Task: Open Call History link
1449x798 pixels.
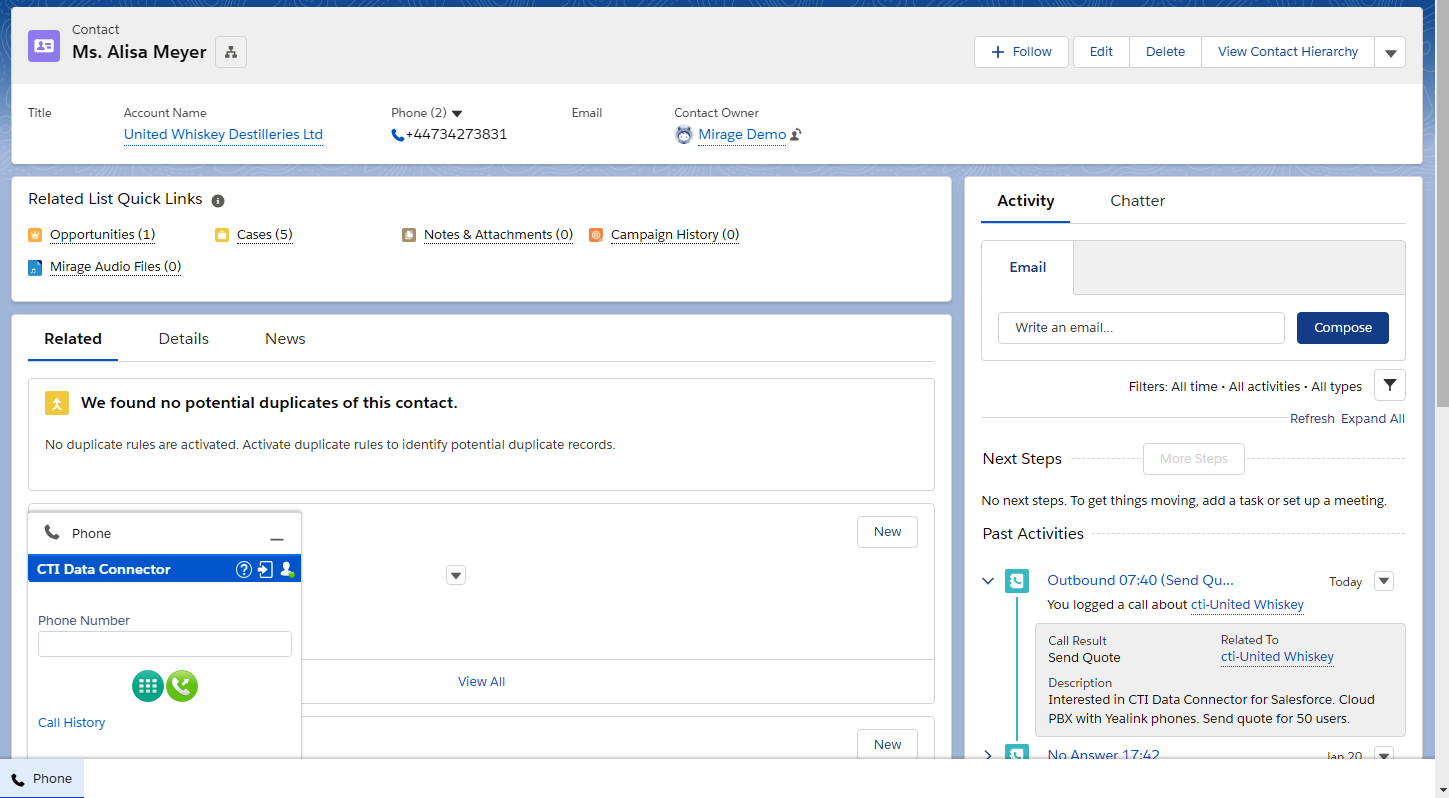Action: (71, 721)
